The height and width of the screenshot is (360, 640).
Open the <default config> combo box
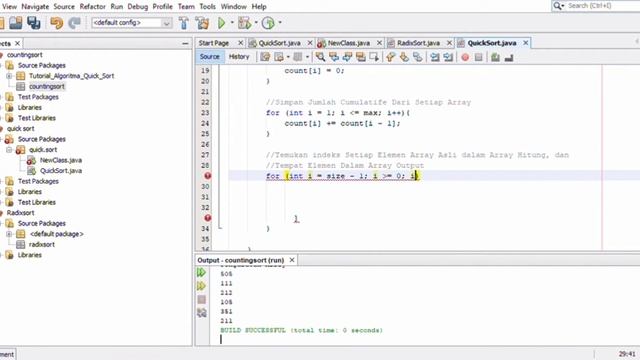131,23
